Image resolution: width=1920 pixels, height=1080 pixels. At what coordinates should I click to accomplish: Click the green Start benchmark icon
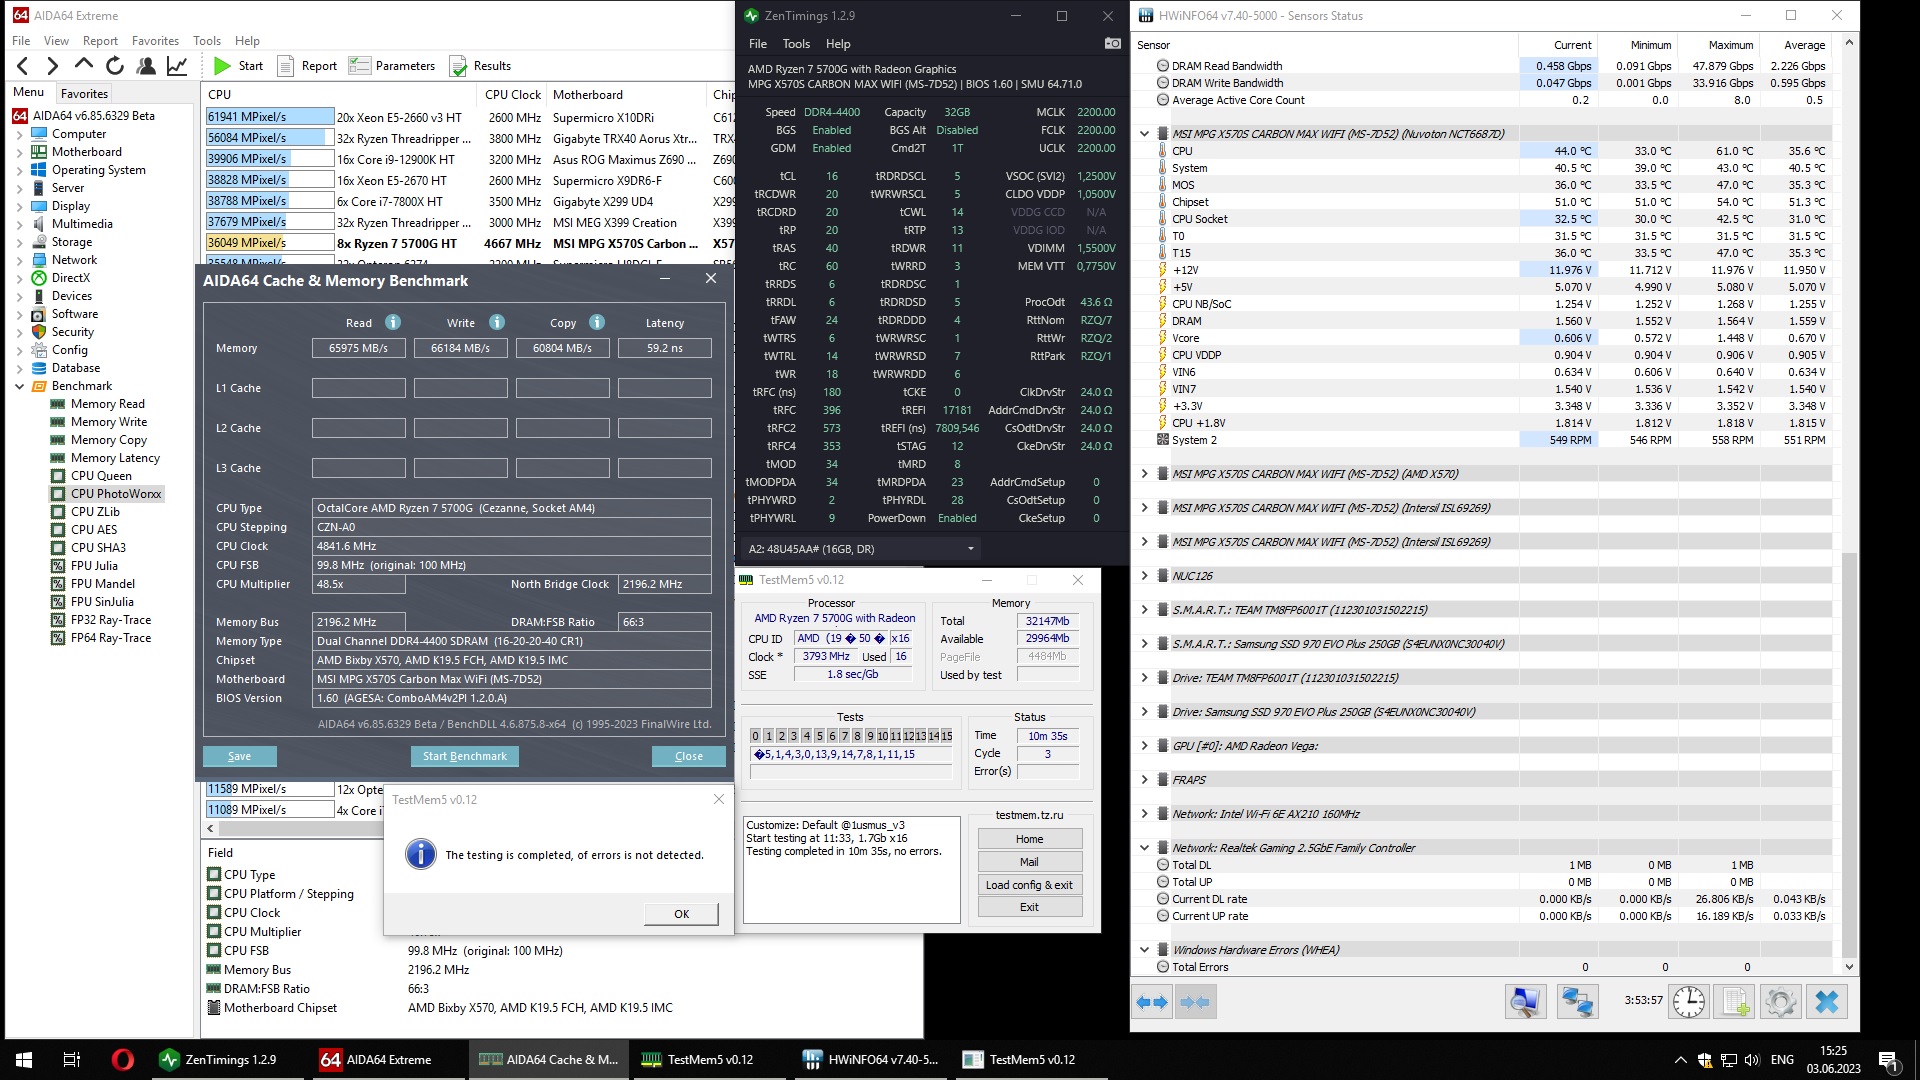[x=222, y=66]
